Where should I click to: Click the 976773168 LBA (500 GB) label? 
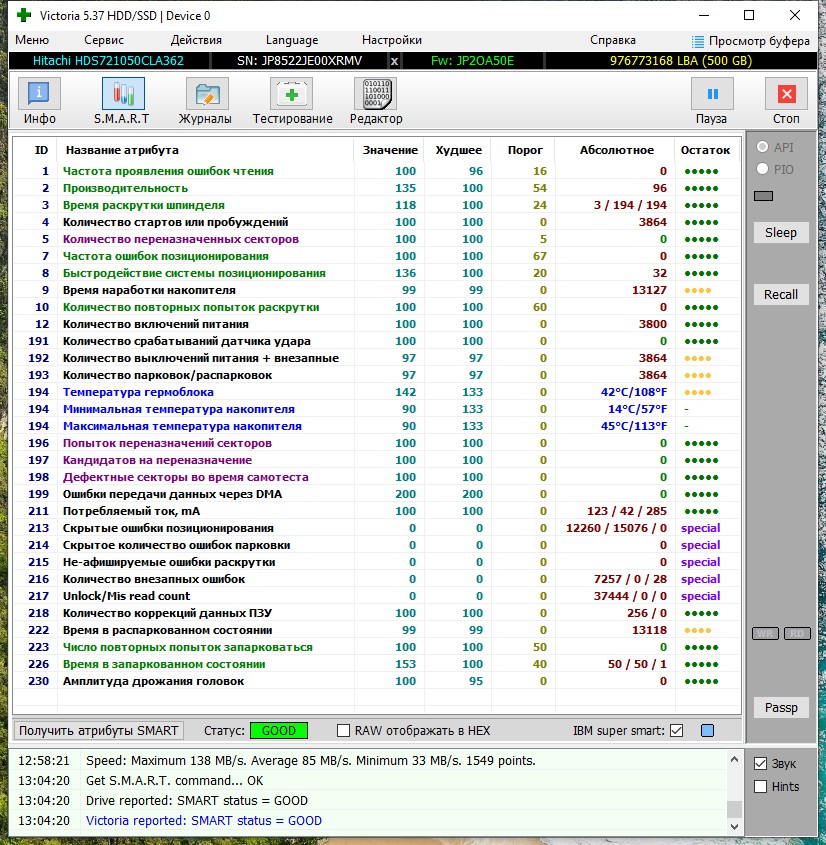(681, 61)
